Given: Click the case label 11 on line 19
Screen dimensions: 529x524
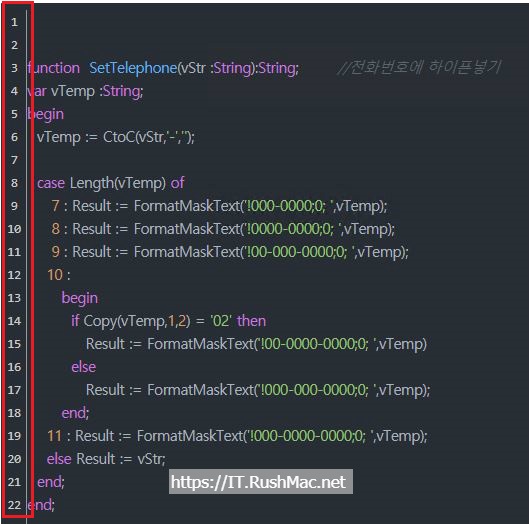Looking at the screenshot, I should [x=55, y=436].
